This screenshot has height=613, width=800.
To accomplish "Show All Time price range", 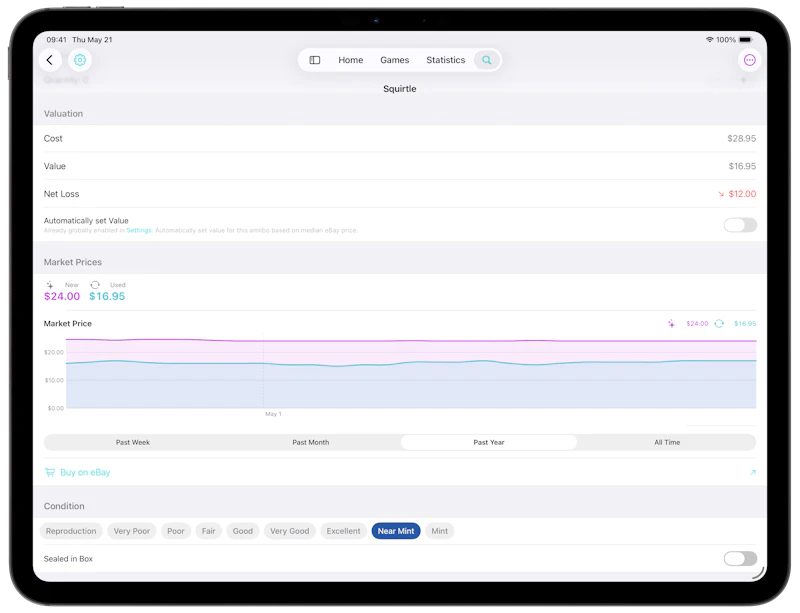I will 667,443.
